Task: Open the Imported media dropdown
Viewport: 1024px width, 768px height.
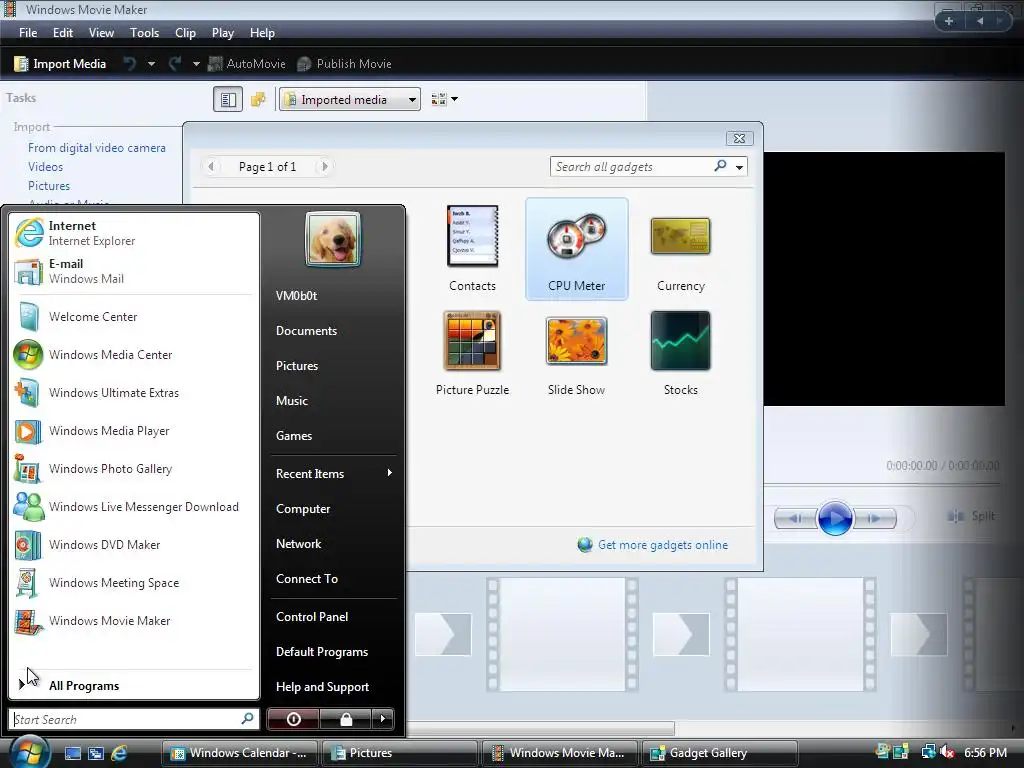Action: tap(350, 99)
